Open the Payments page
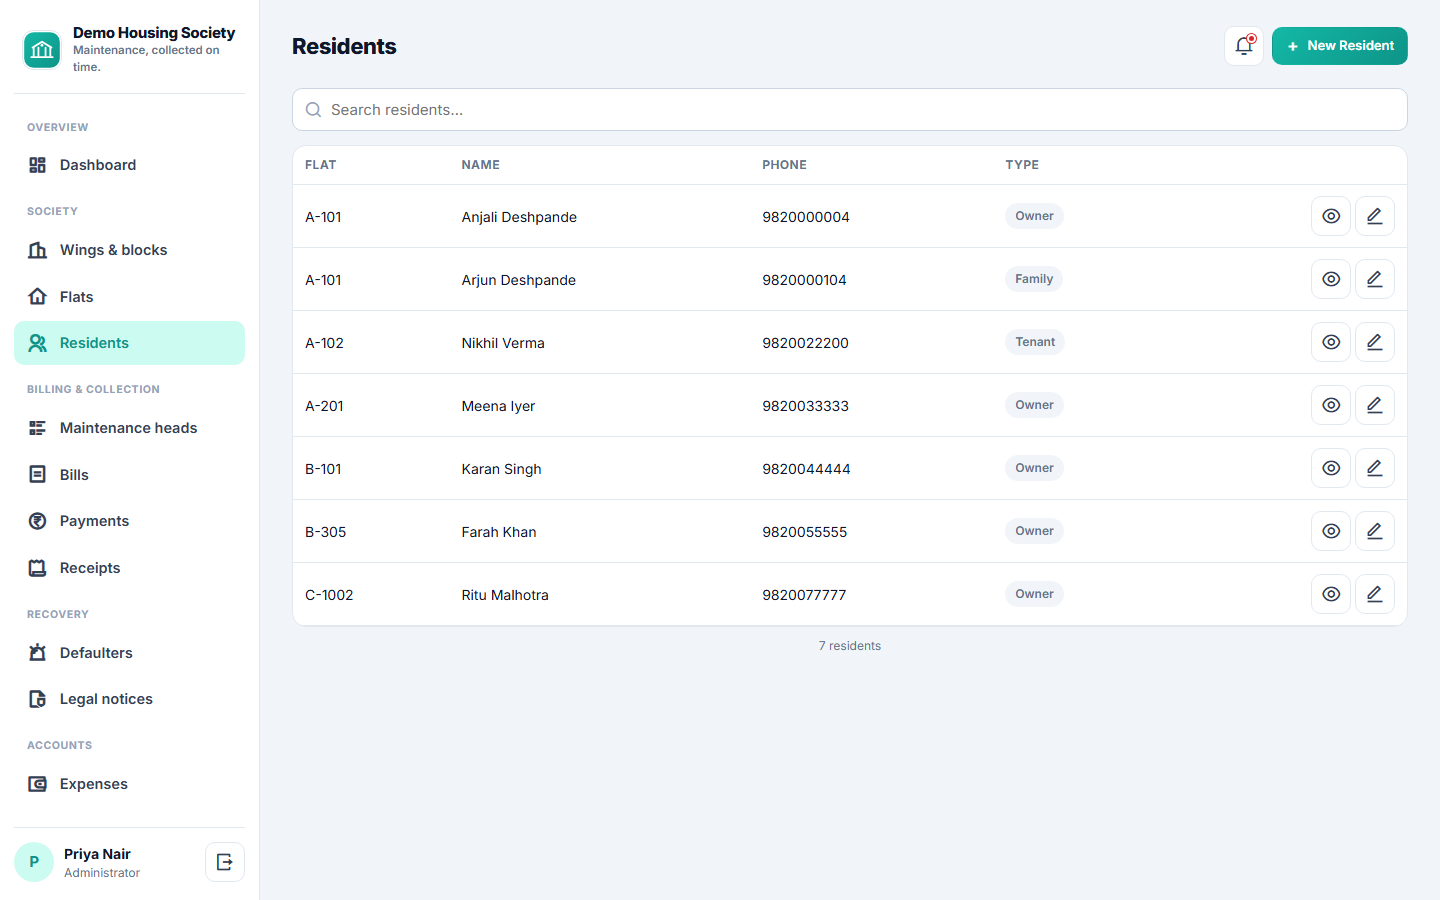 pyautogui.click(x=129, y=521)
